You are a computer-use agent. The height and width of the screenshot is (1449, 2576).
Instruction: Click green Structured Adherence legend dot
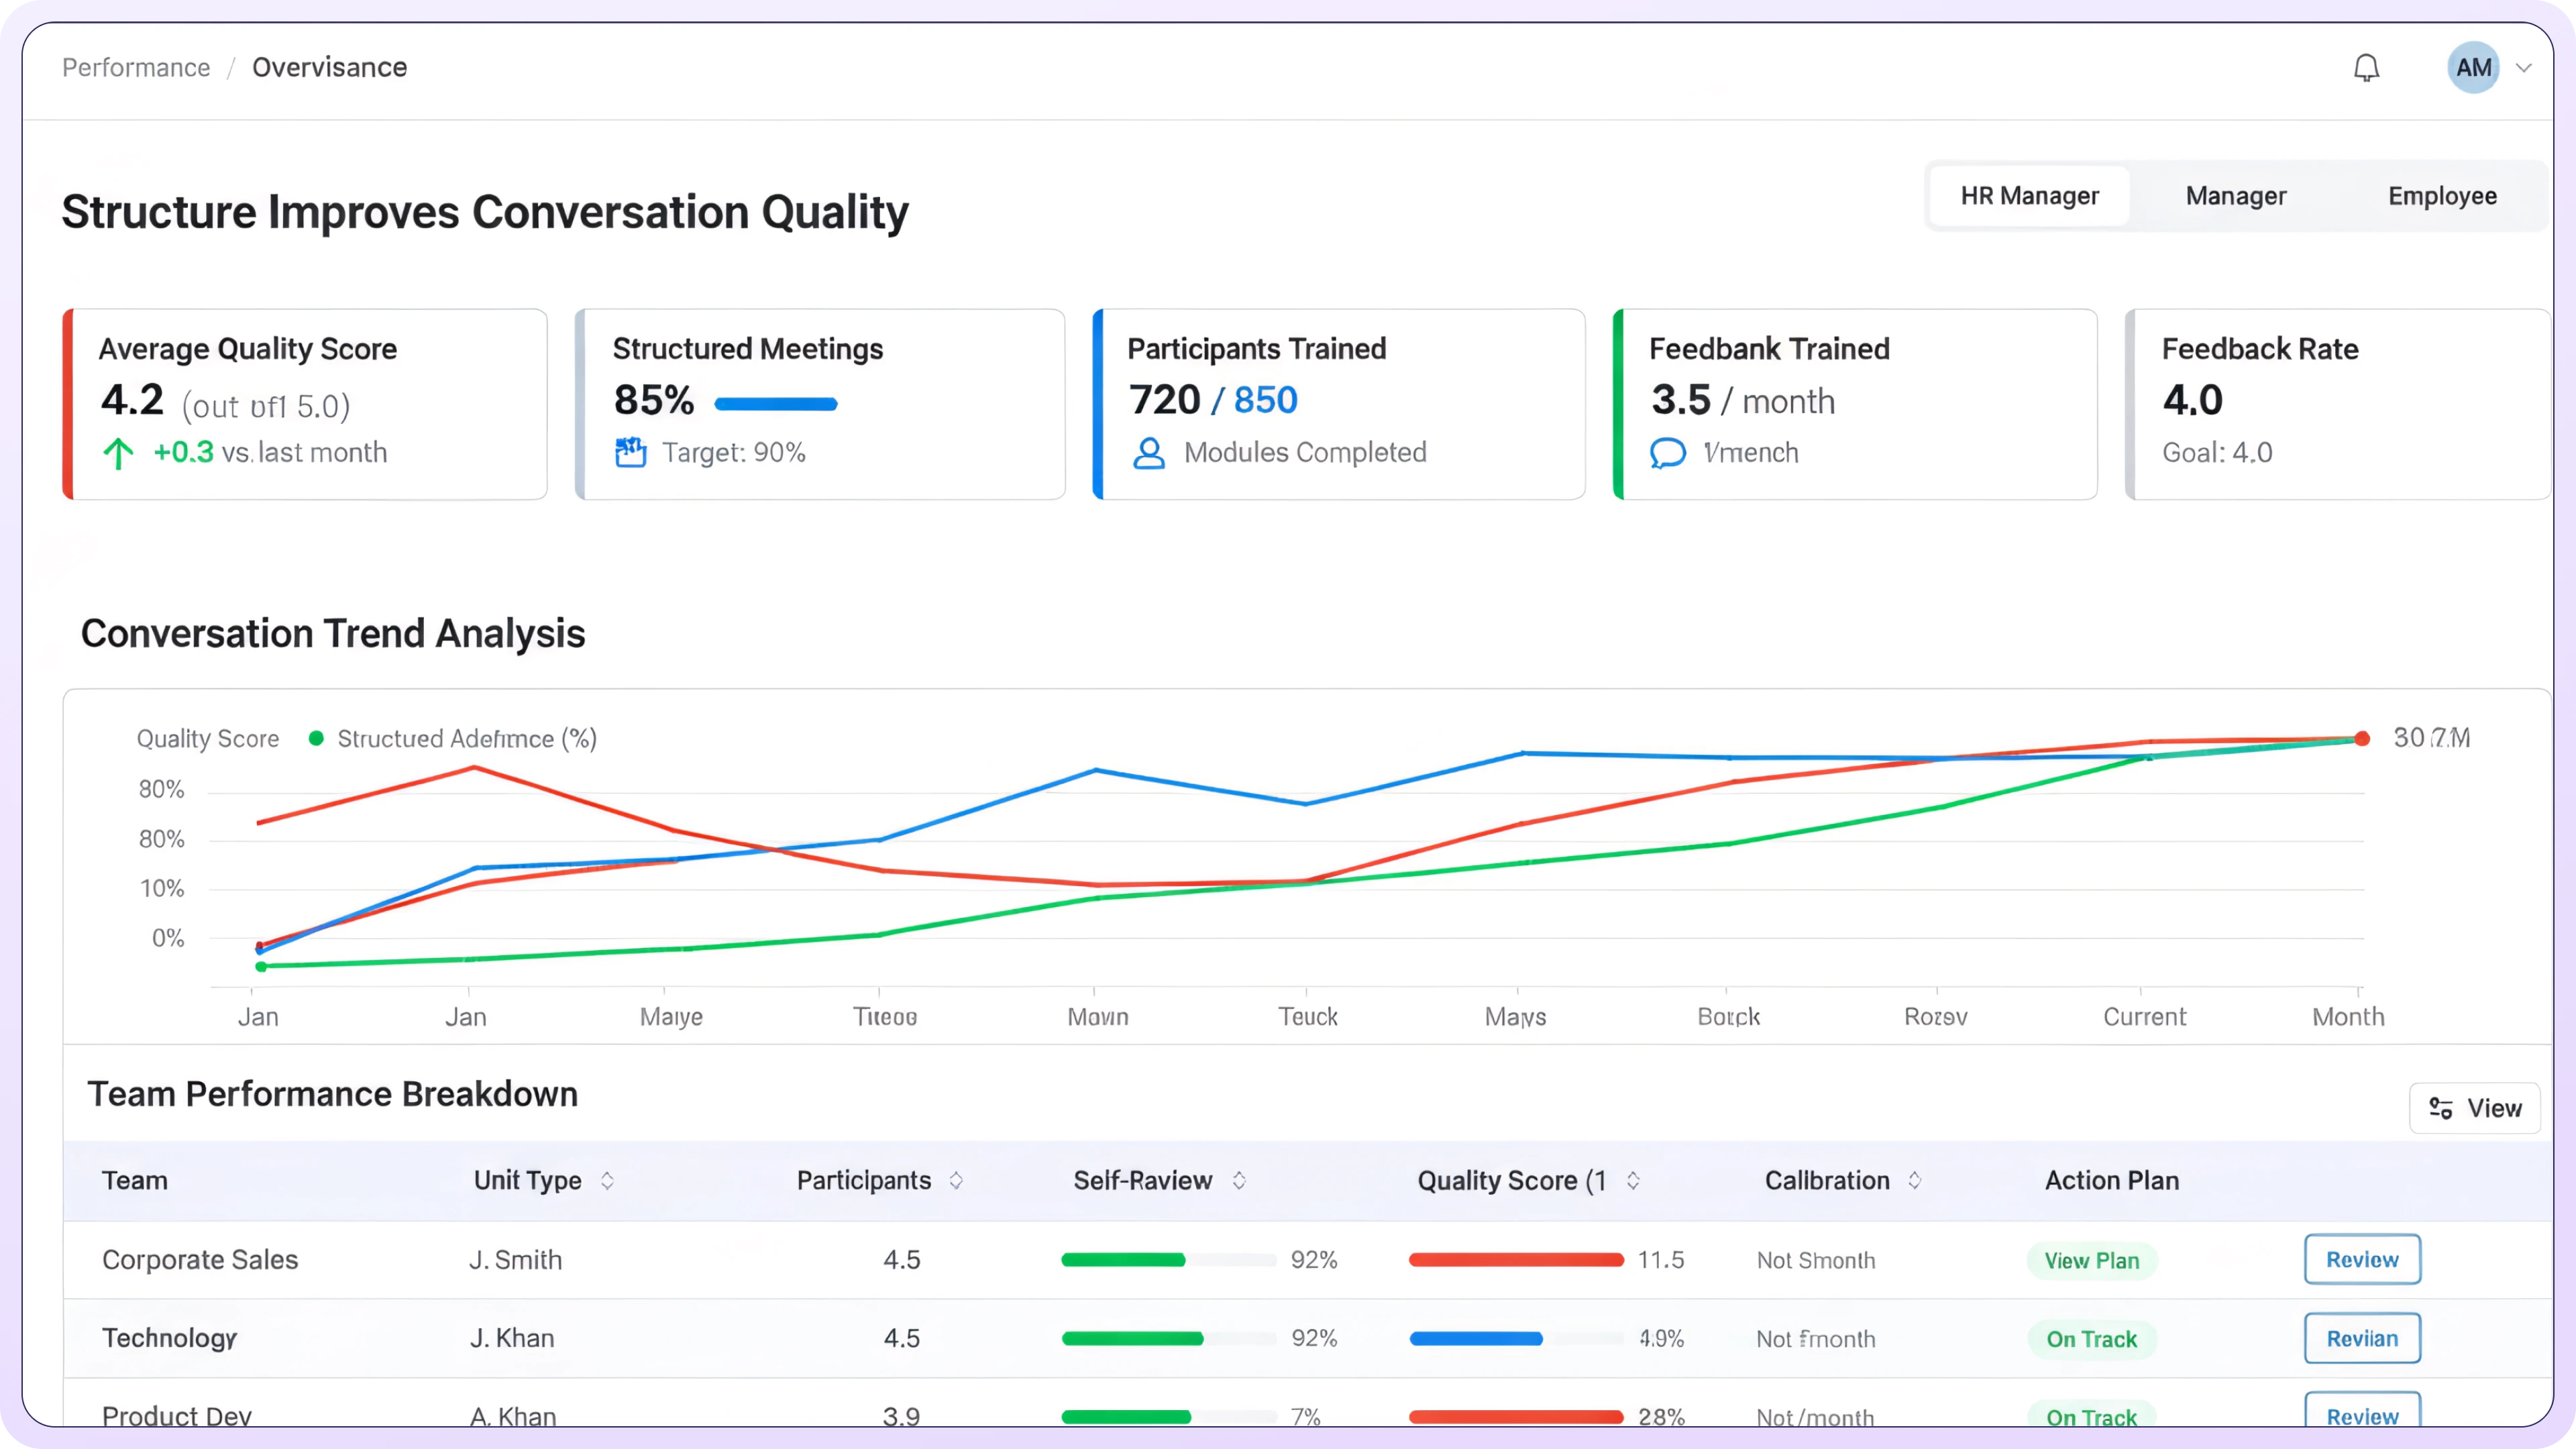coord(316,738)
